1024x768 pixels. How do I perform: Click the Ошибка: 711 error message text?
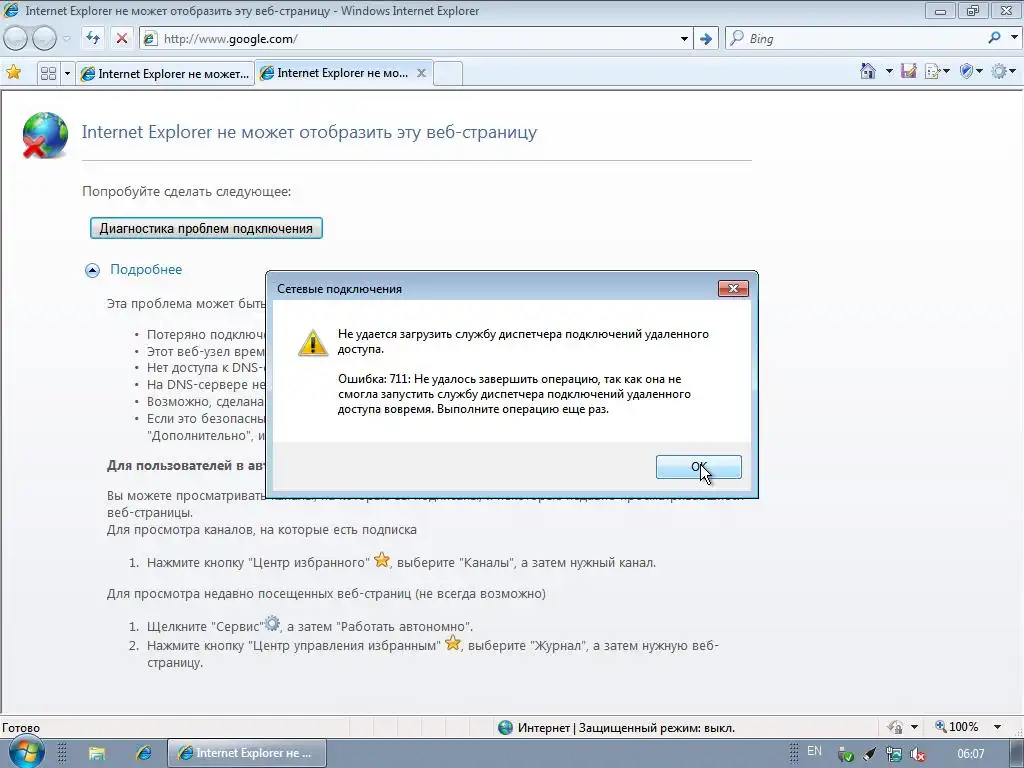point(514,394)
